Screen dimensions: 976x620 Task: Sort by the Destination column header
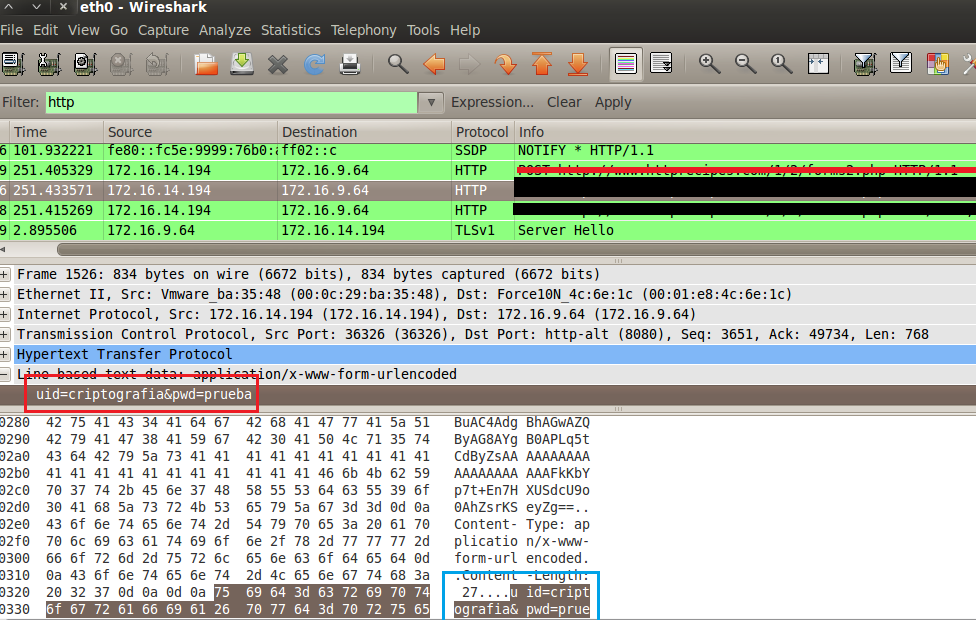pyautogui.click(x=364, y=132)
